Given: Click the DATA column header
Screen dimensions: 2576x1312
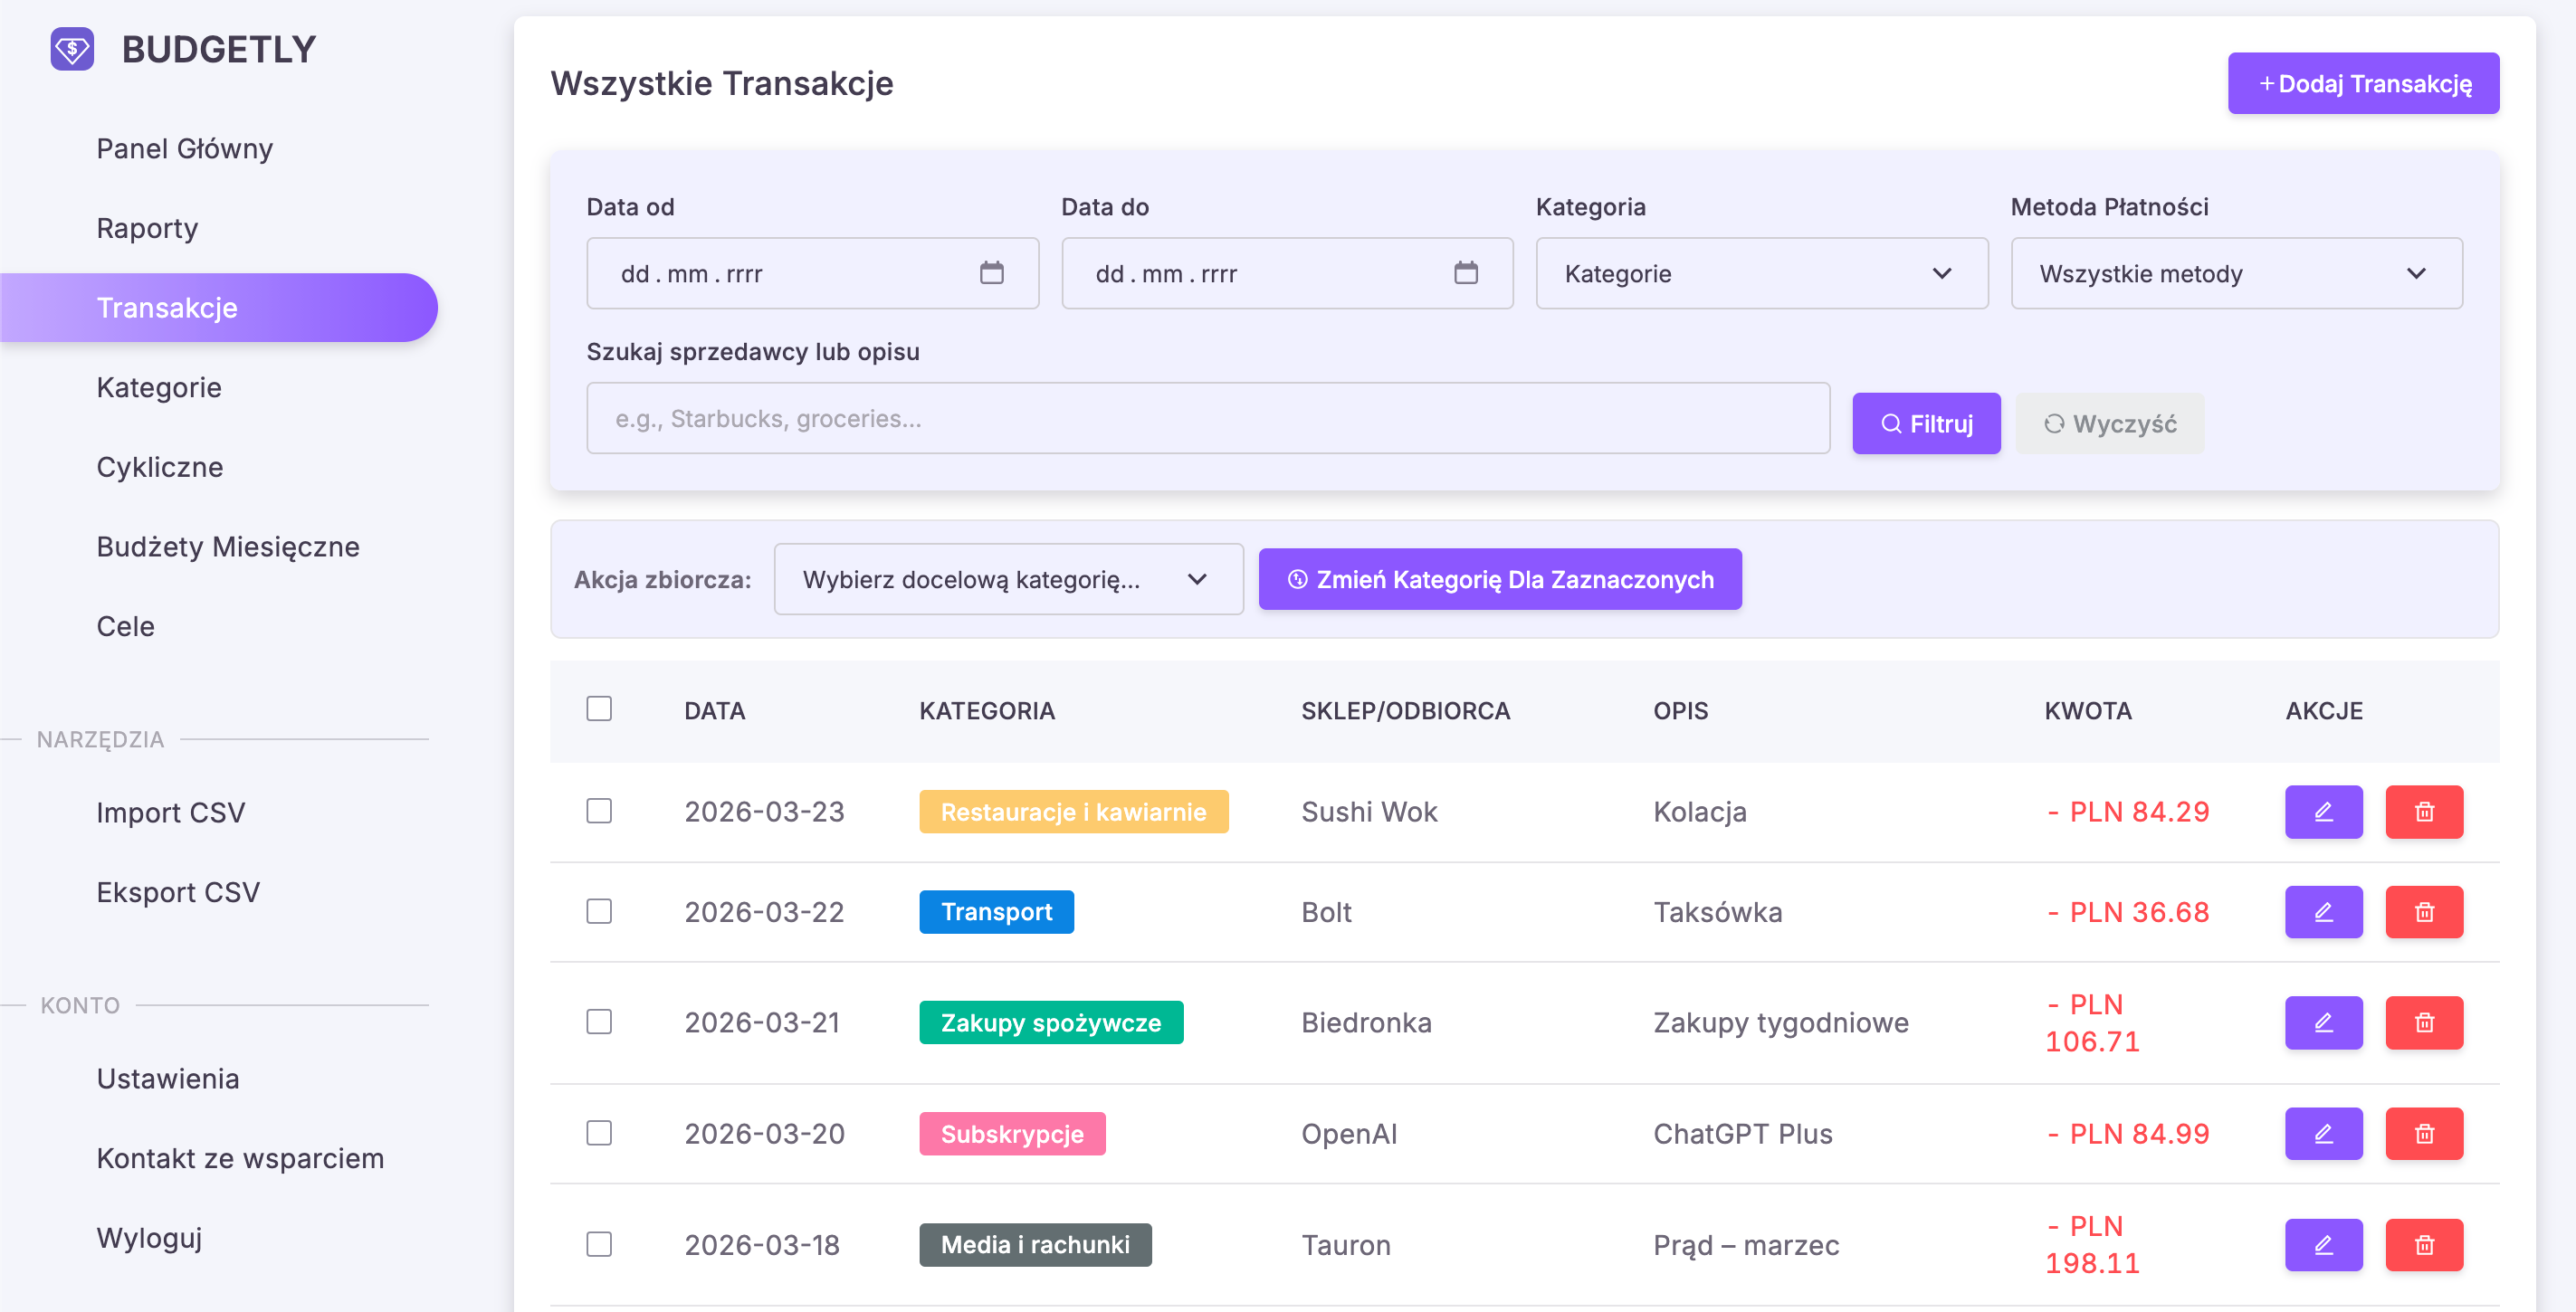Looking at the screenshot, I should pyautogui.click(x=714, y=710).
